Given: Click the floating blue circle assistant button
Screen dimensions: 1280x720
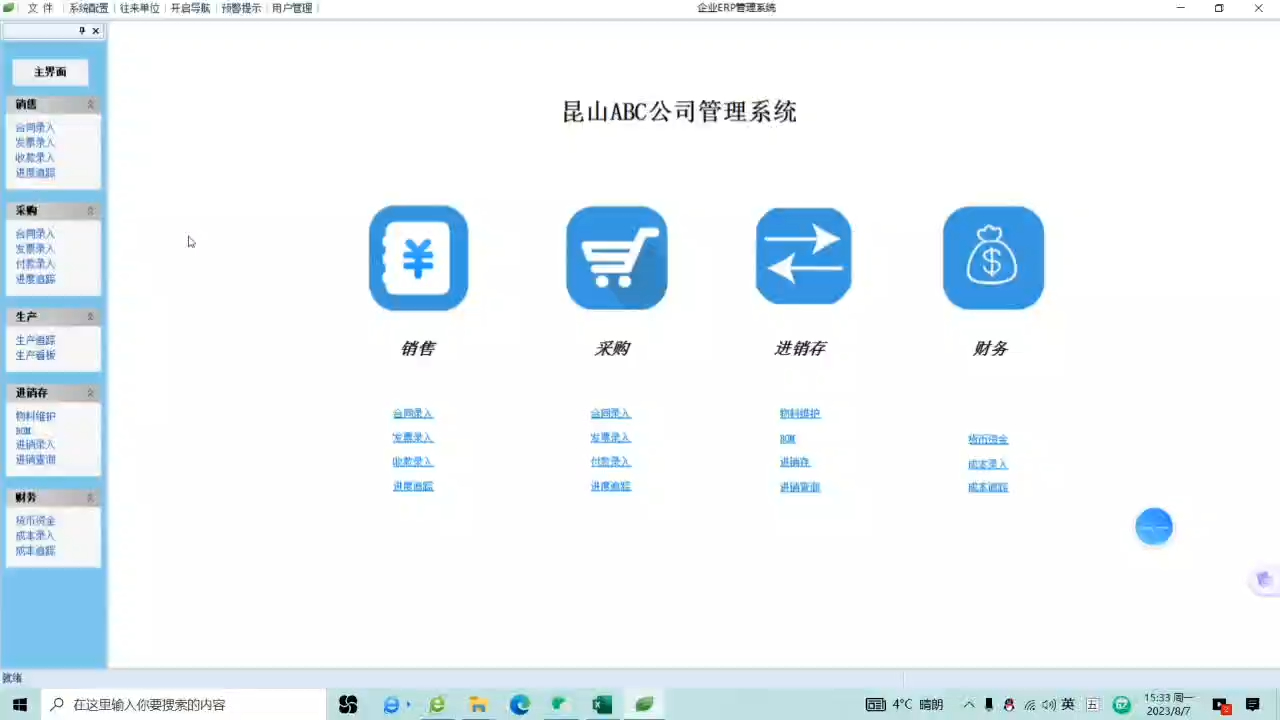Looking at the screenshot, I should (1154, 526).
